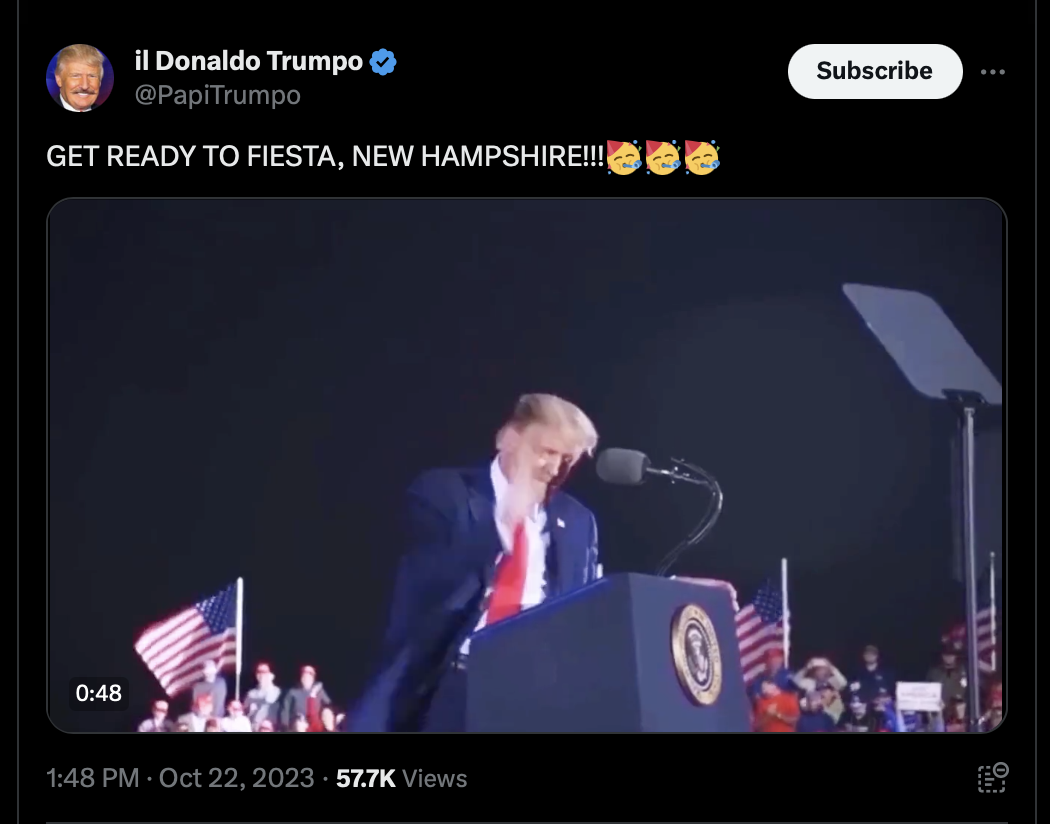Image resolution: width=1050 pixels, height=824 pixels.
Task: Open the il Donaldo Trumpo display name link
Action: (248, 62)
